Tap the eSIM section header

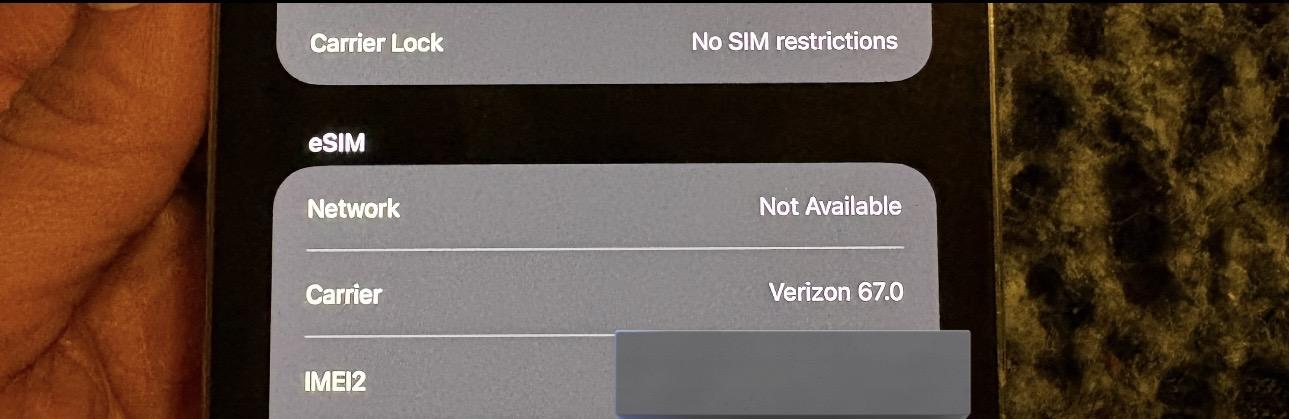(x=336, y=143)
